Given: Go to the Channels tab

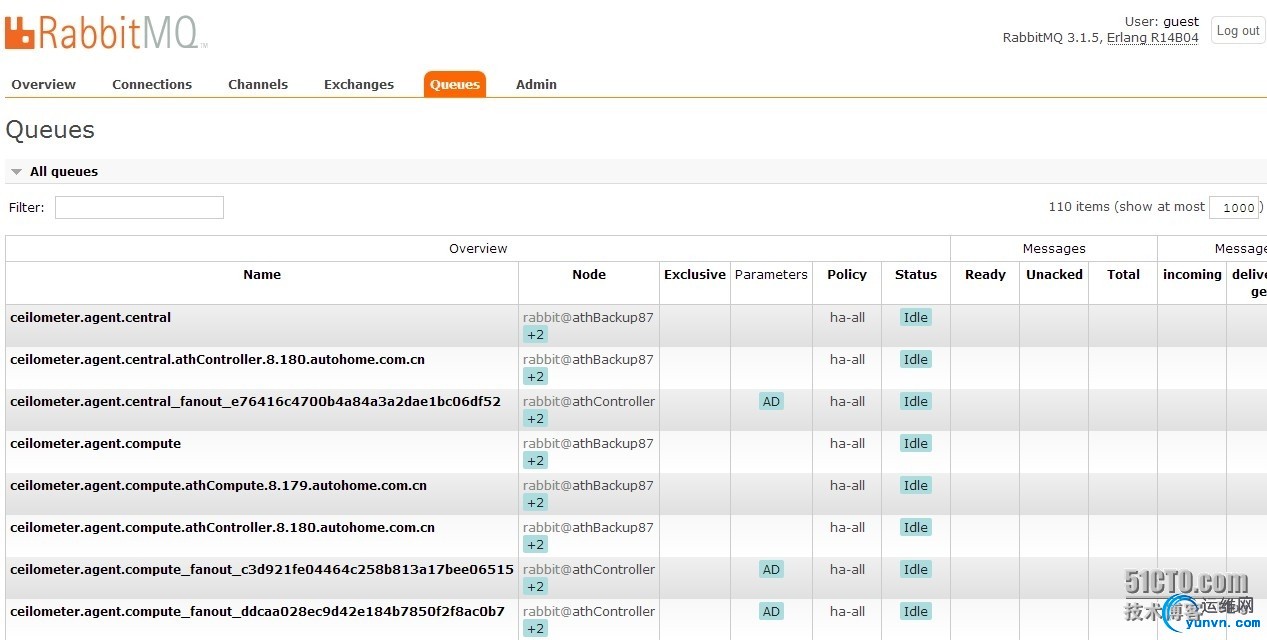Looking at the screenshot, I should coord(258,84).
